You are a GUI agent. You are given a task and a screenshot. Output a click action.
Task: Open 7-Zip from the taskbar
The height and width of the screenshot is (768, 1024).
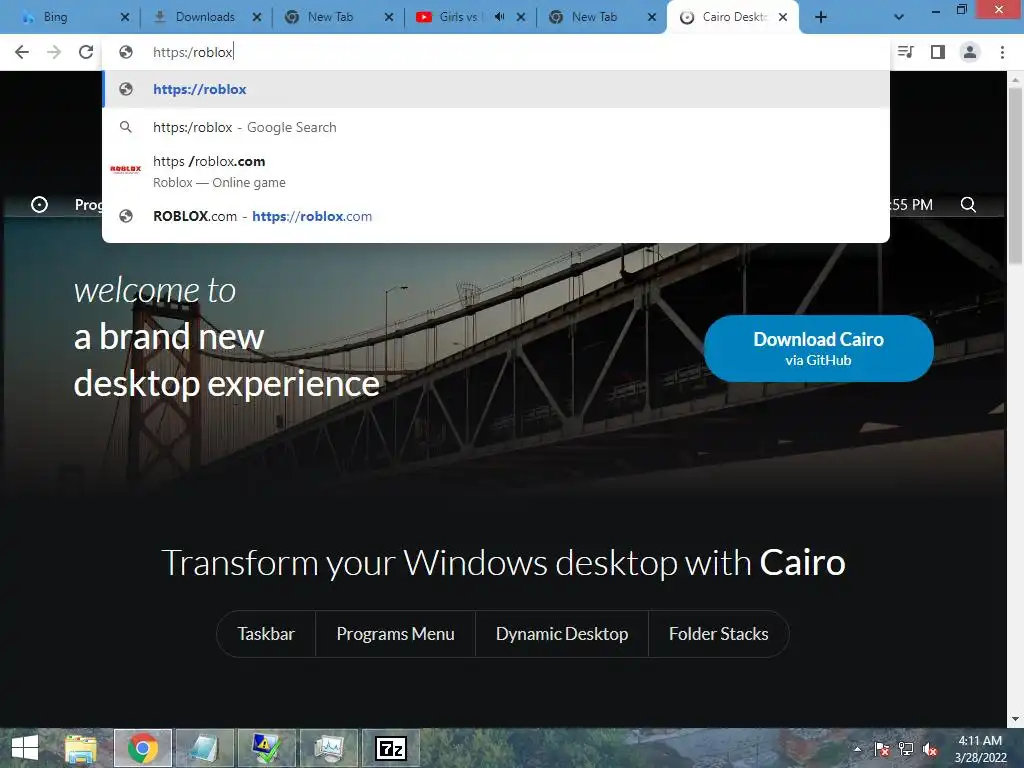click(391, 748)
